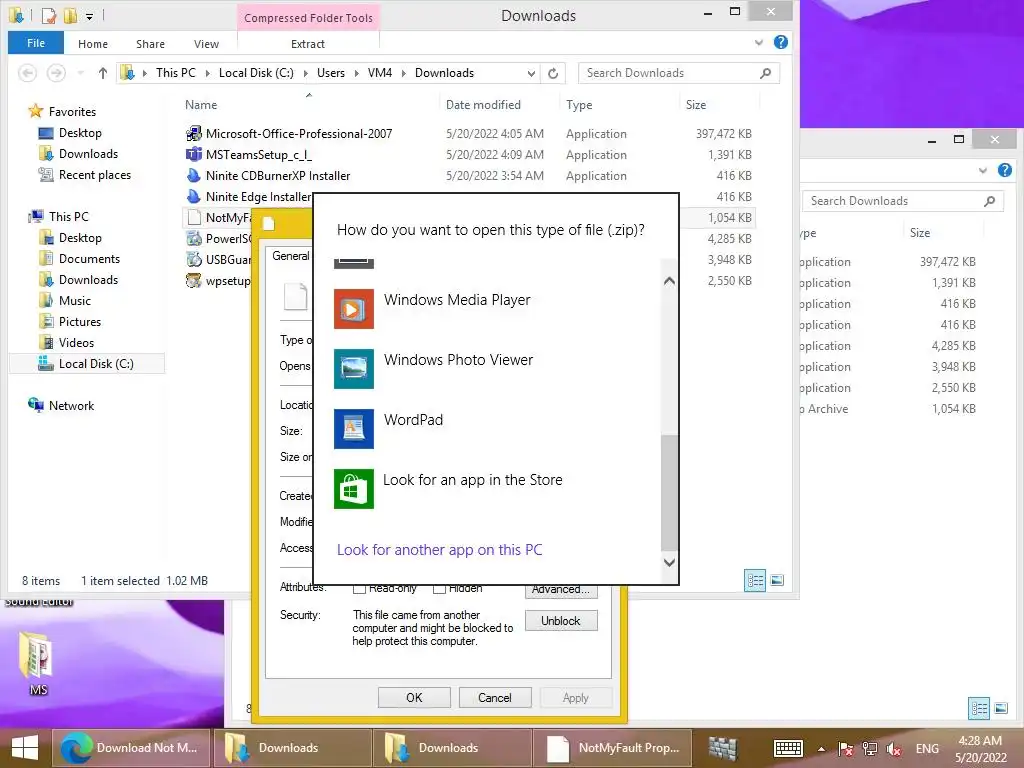The image size is (1024, 768).
Task: Click OK in the Properties dialog
Action: point(414,697)
